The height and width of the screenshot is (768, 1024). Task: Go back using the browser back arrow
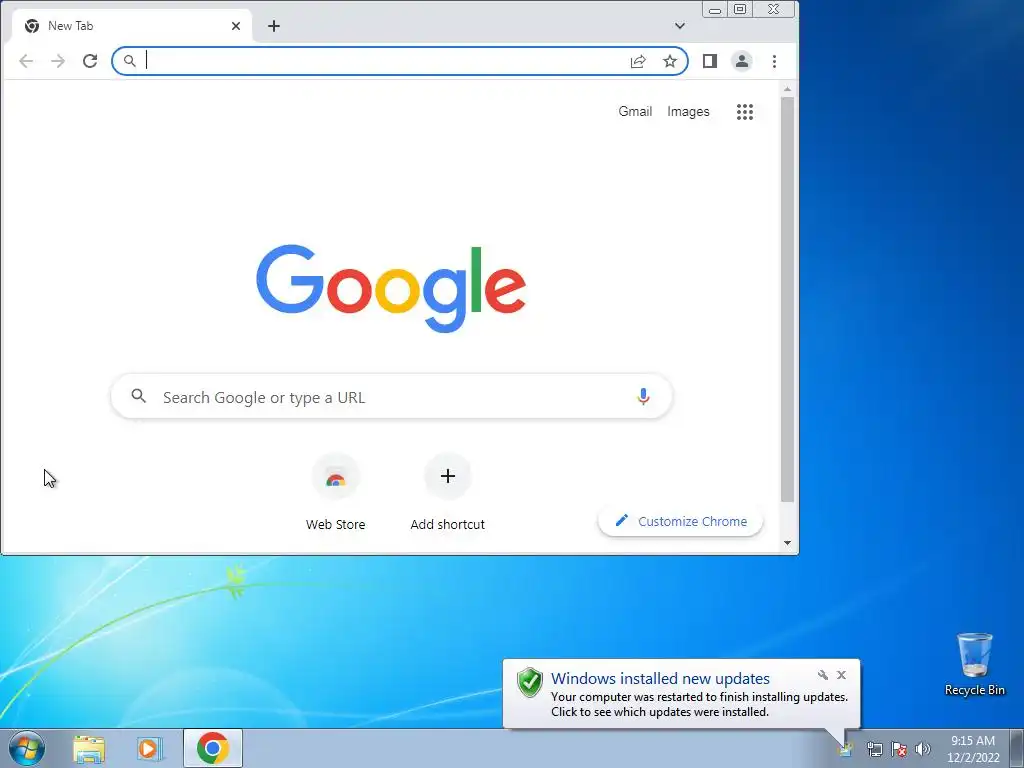[x=26, y=61]
